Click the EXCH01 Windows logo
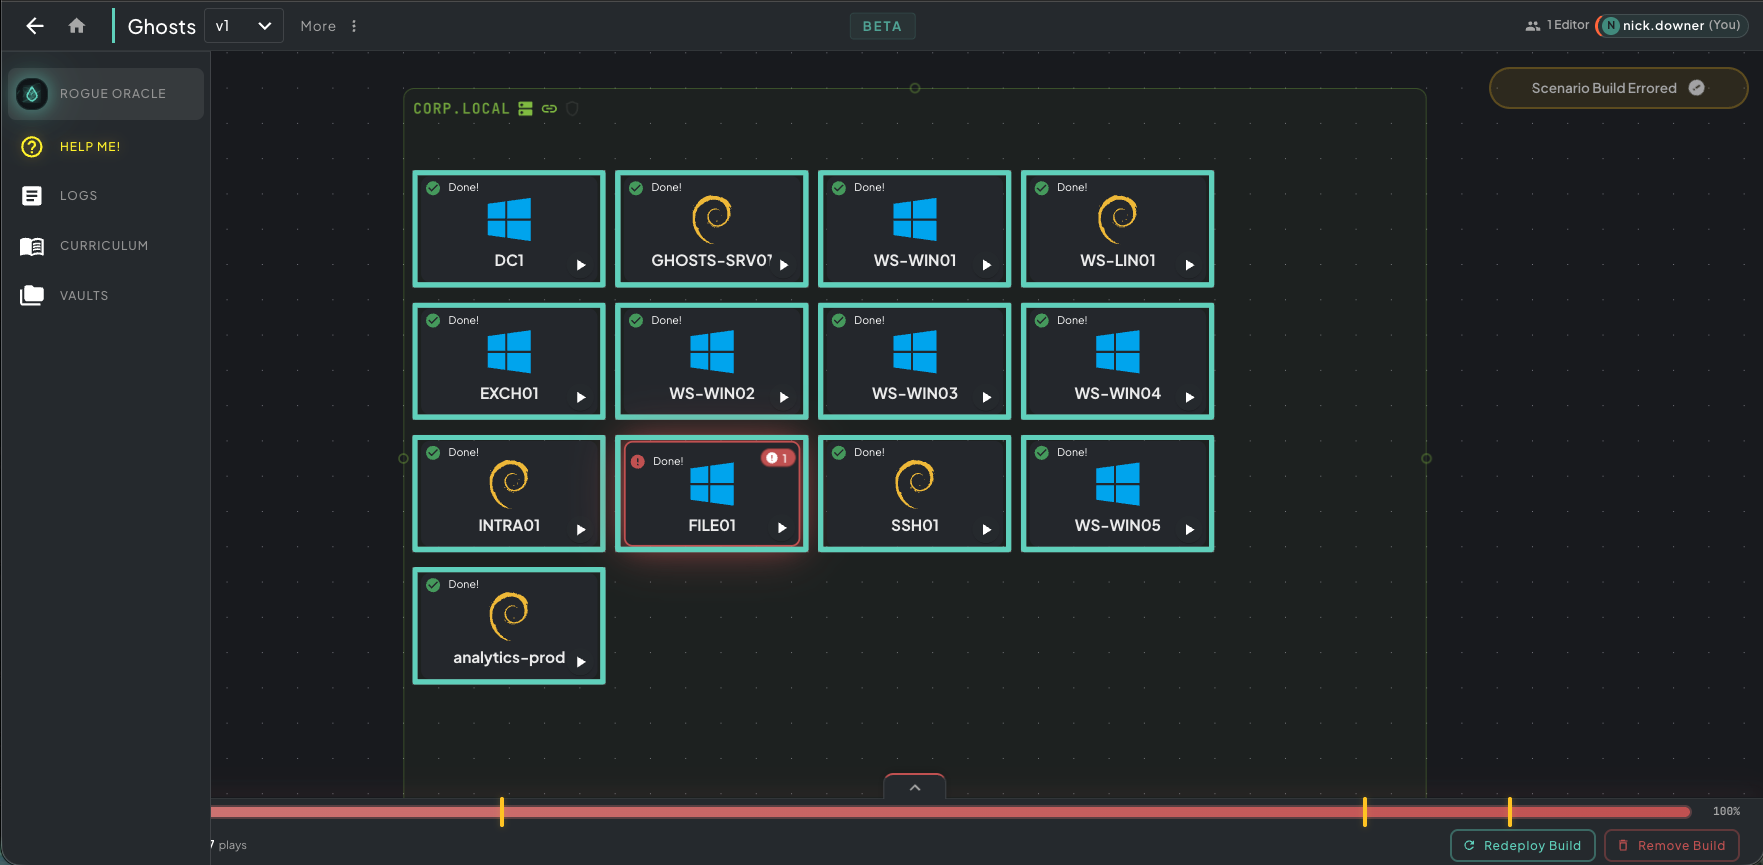 click(x=509, y=352)
